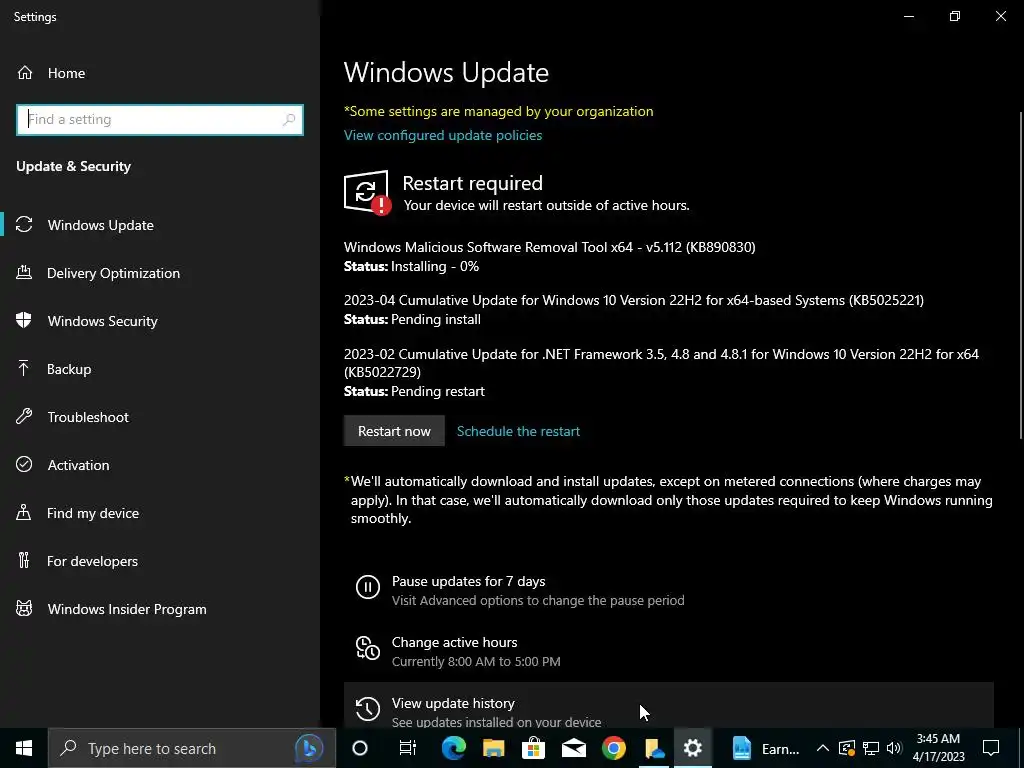Click the View update history icon
The width and height of the screenshot is (1024, 768).
[368, 709]
